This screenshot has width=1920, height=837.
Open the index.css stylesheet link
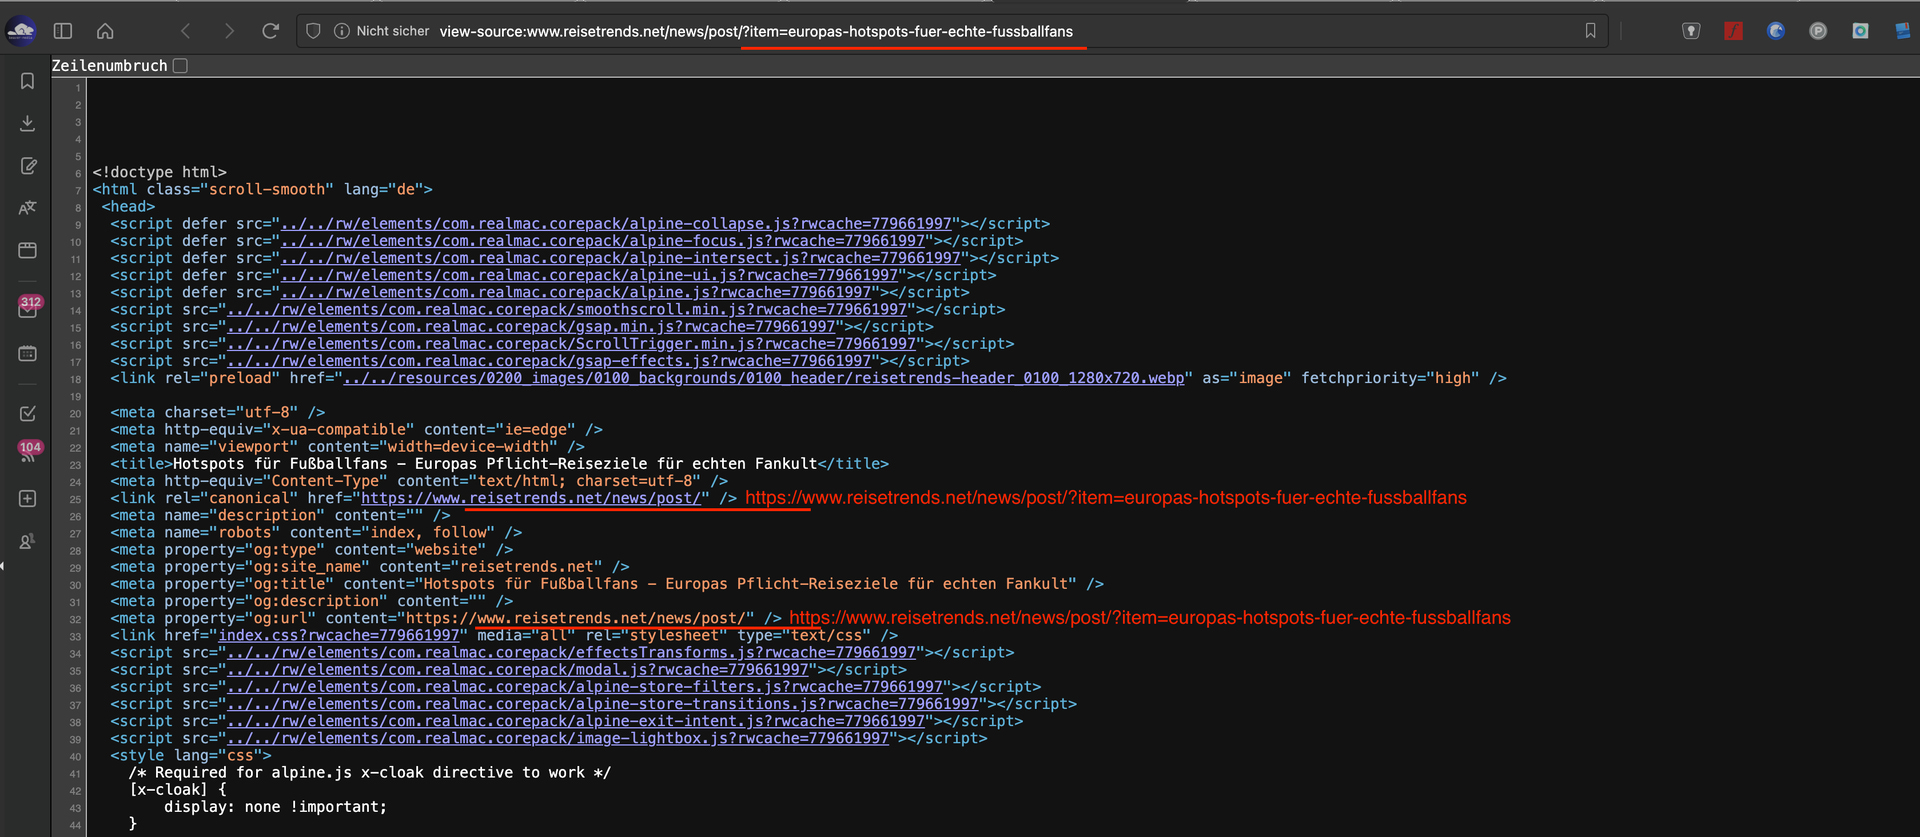pos(339,635)
